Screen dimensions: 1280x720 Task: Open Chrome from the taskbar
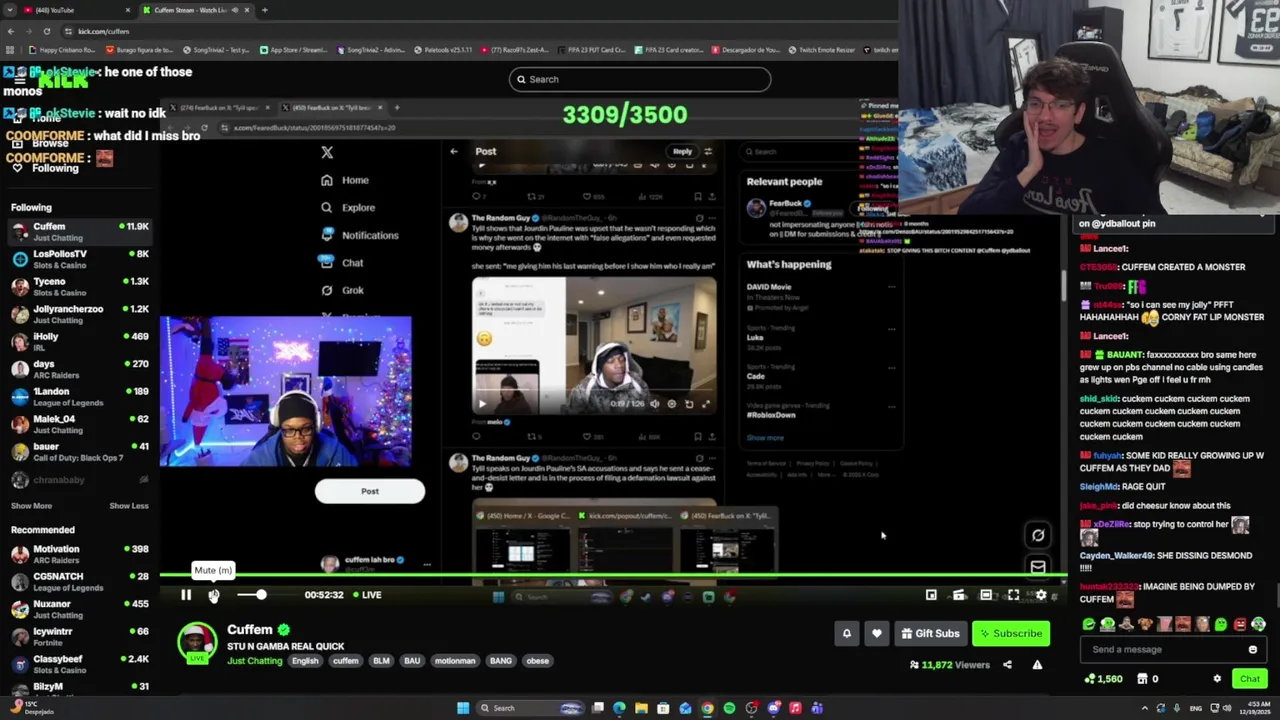tap(707, 708)
